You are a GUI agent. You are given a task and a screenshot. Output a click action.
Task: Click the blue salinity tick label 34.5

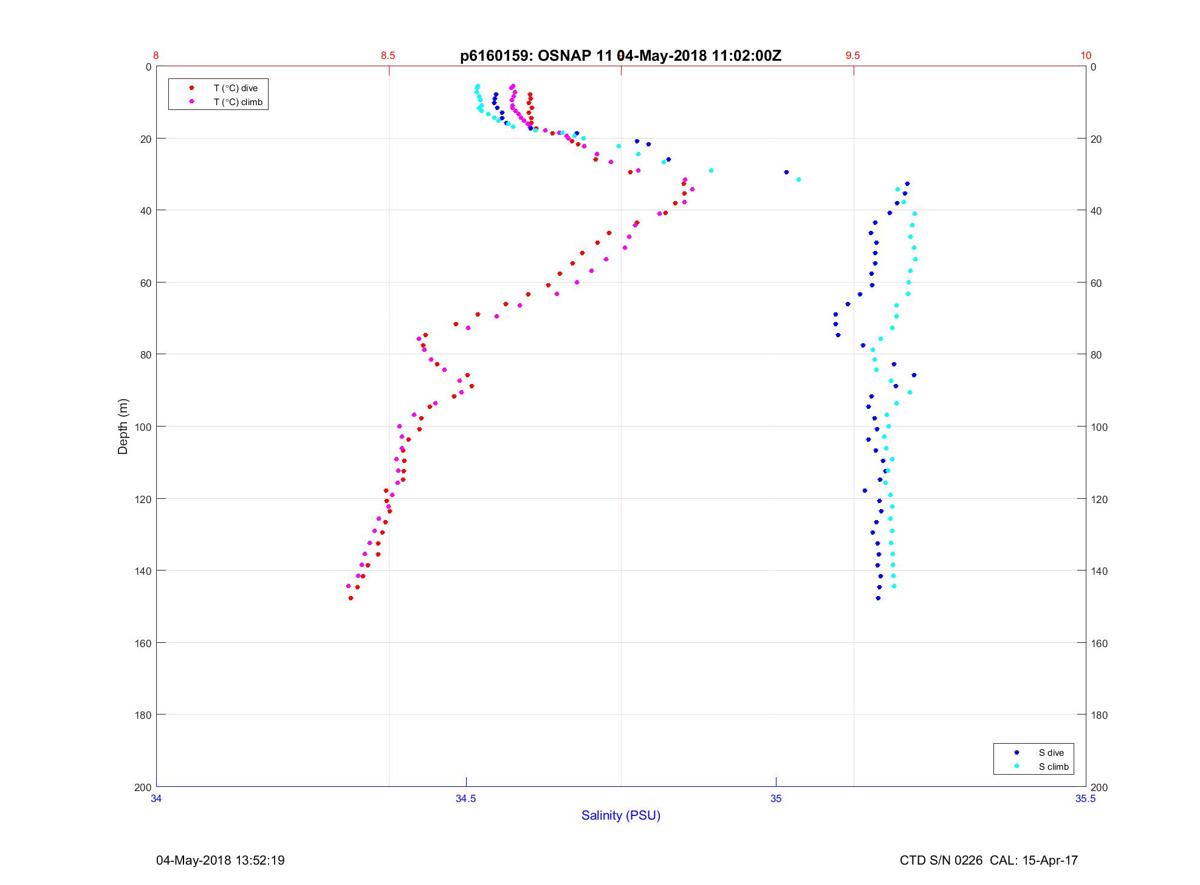[466, 798]
